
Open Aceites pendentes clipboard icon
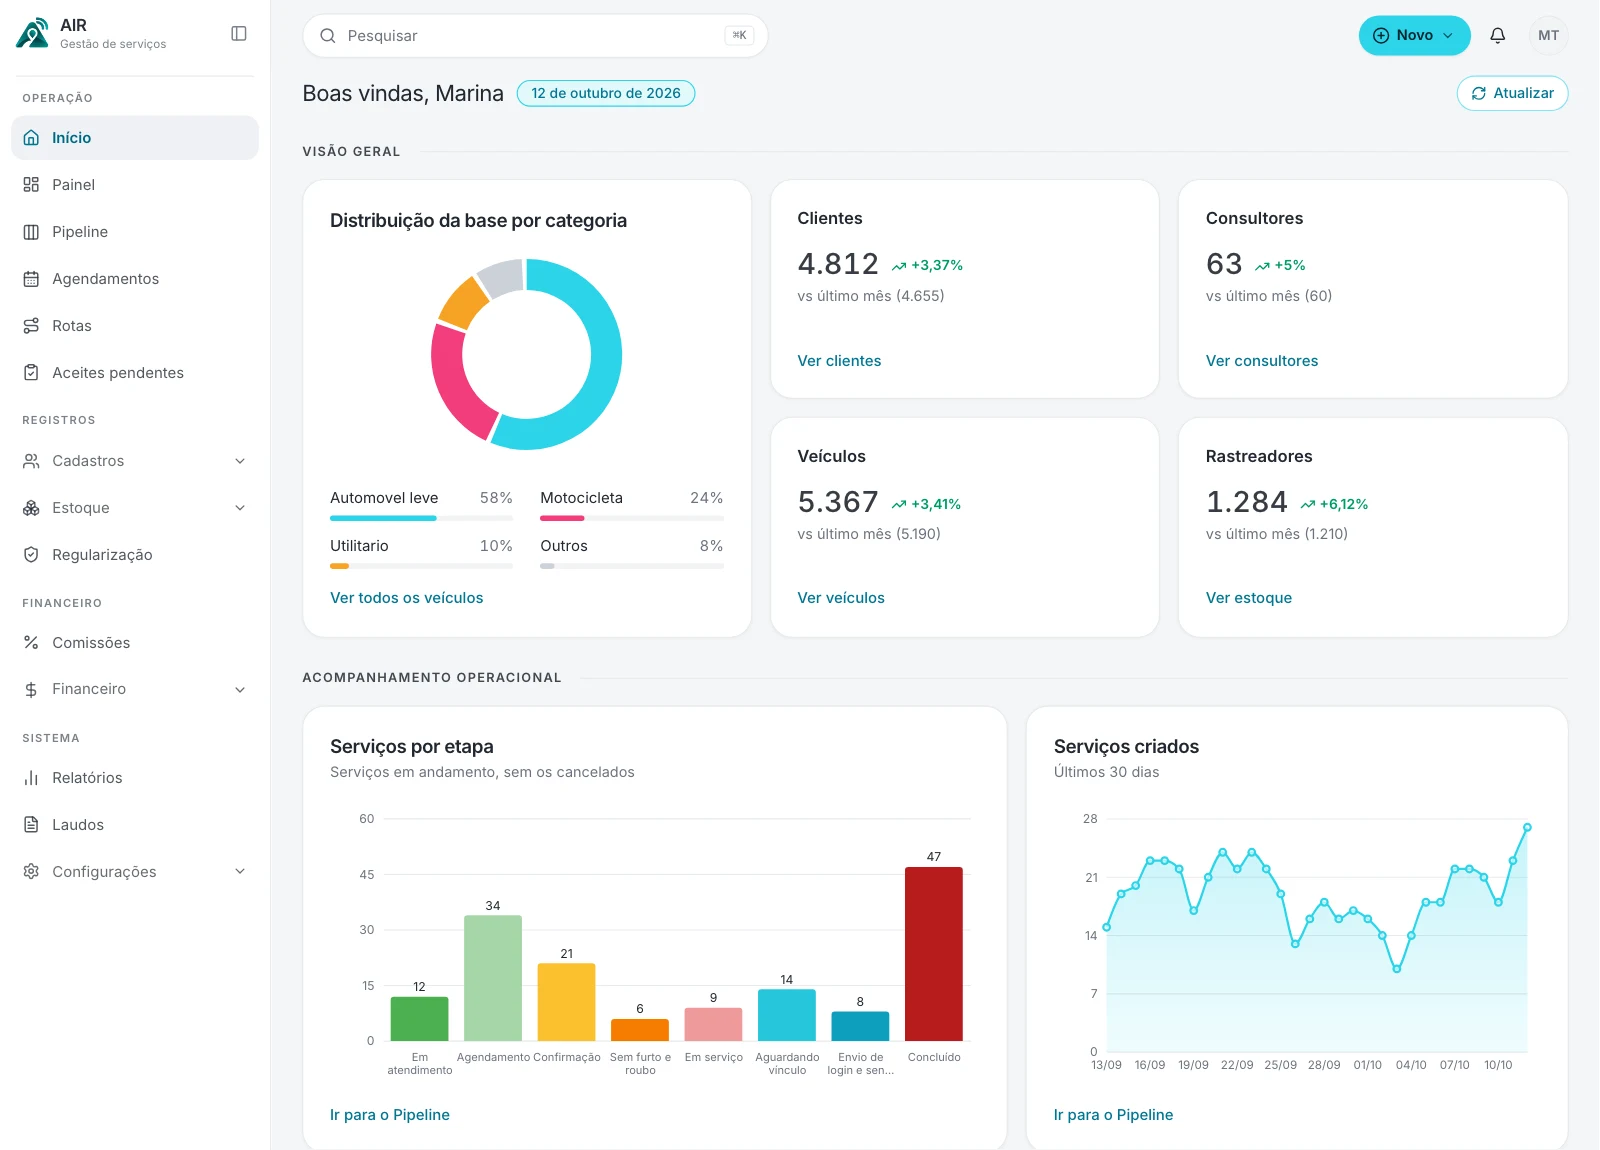coord(31,373)
